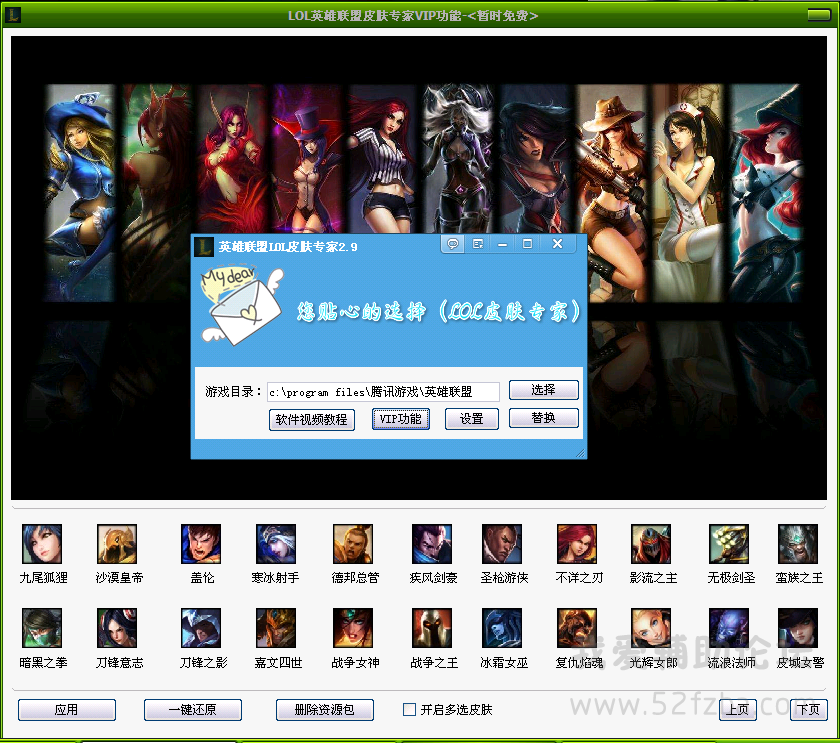The image size is (840, 743).
Task: Select the 影流之主 champion icon
Action: [651, 544]
